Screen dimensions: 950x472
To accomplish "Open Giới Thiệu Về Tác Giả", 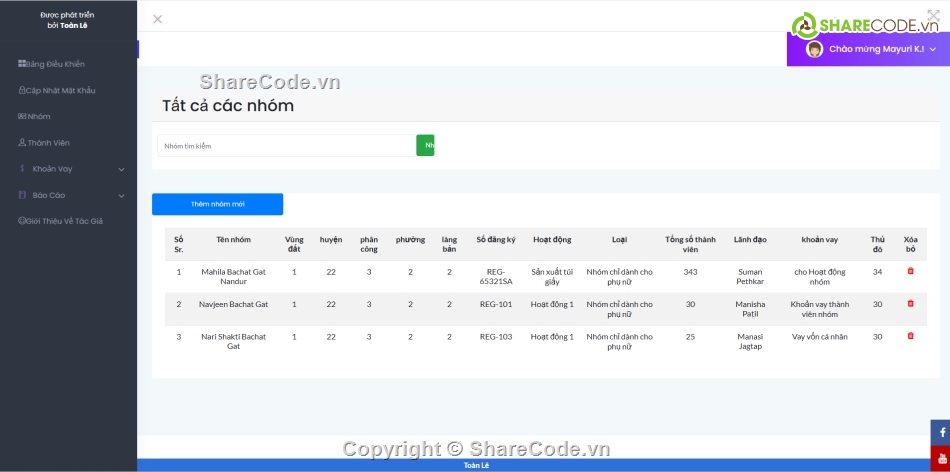I will (x=64, y=221).
